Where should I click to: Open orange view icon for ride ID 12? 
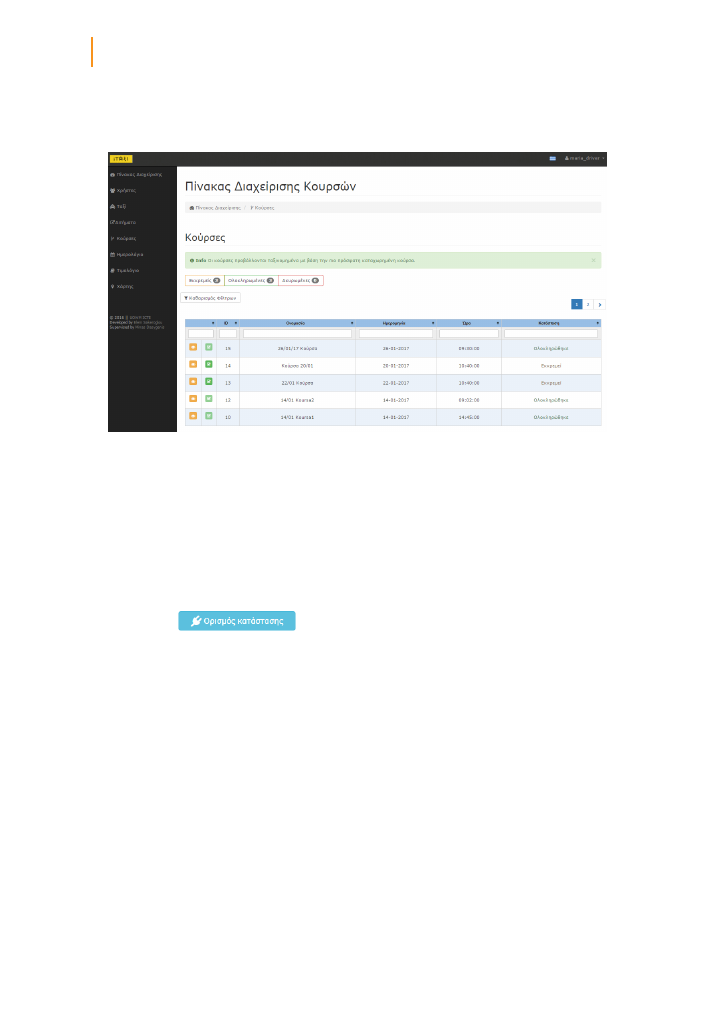tap(193, 399)
